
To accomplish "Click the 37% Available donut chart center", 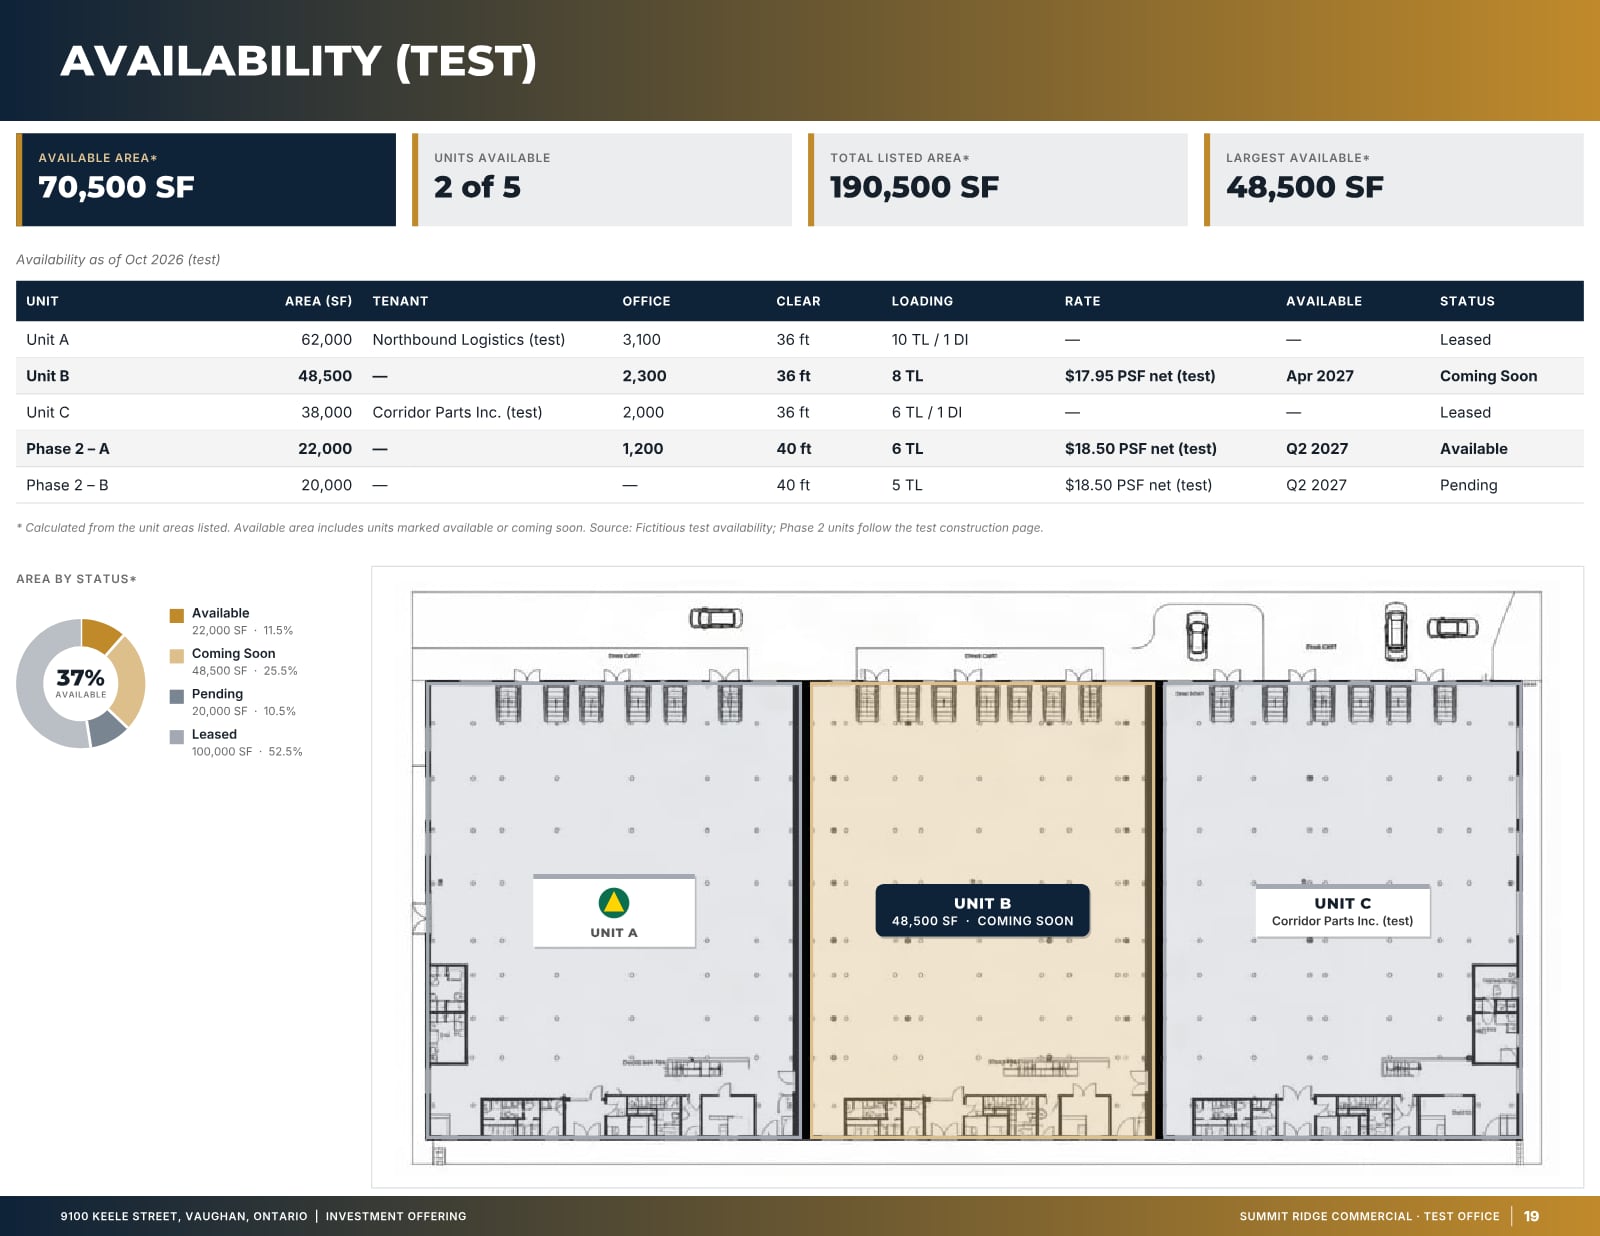I will (81, 683).
